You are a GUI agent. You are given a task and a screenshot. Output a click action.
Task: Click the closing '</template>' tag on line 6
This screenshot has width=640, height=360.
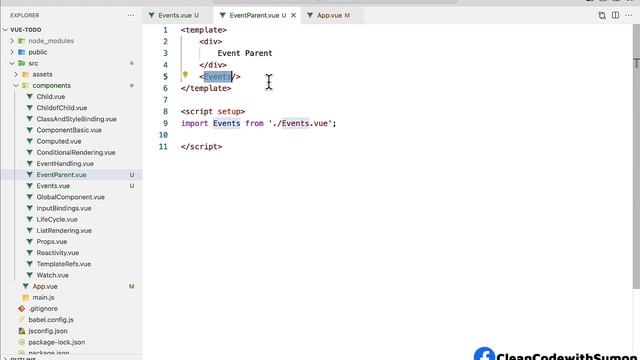(x=206, y=88)
